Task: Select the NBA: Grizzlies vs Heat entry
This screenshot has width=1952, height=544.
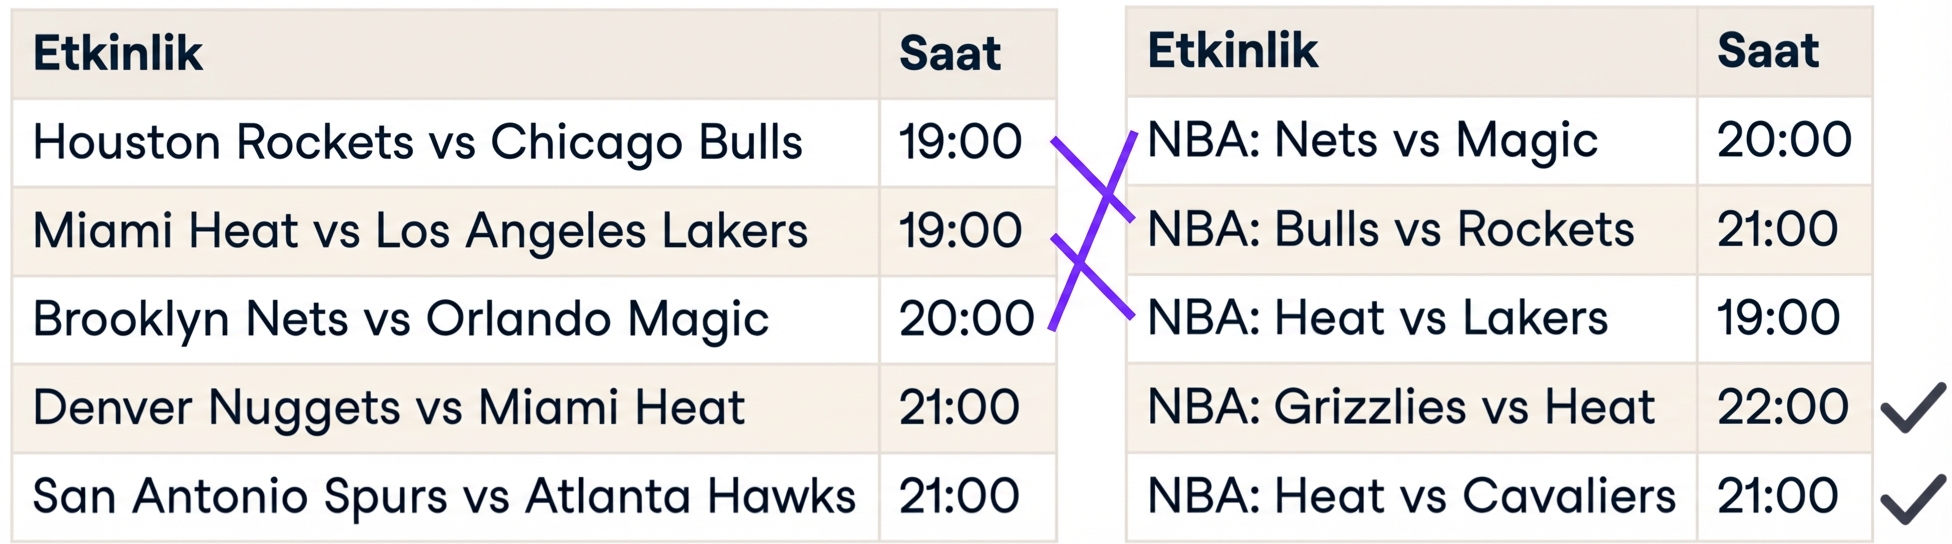Action: click(1400, 407)
